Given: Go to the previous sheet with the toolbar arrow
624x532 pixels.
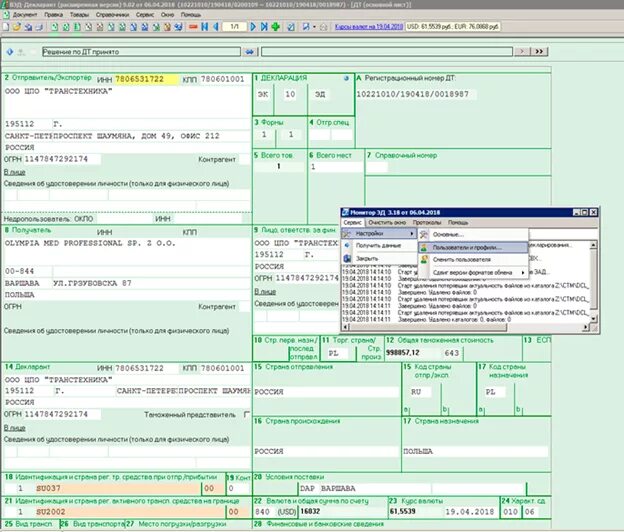Looking at the screenshot, I should (x=216, y=27).
